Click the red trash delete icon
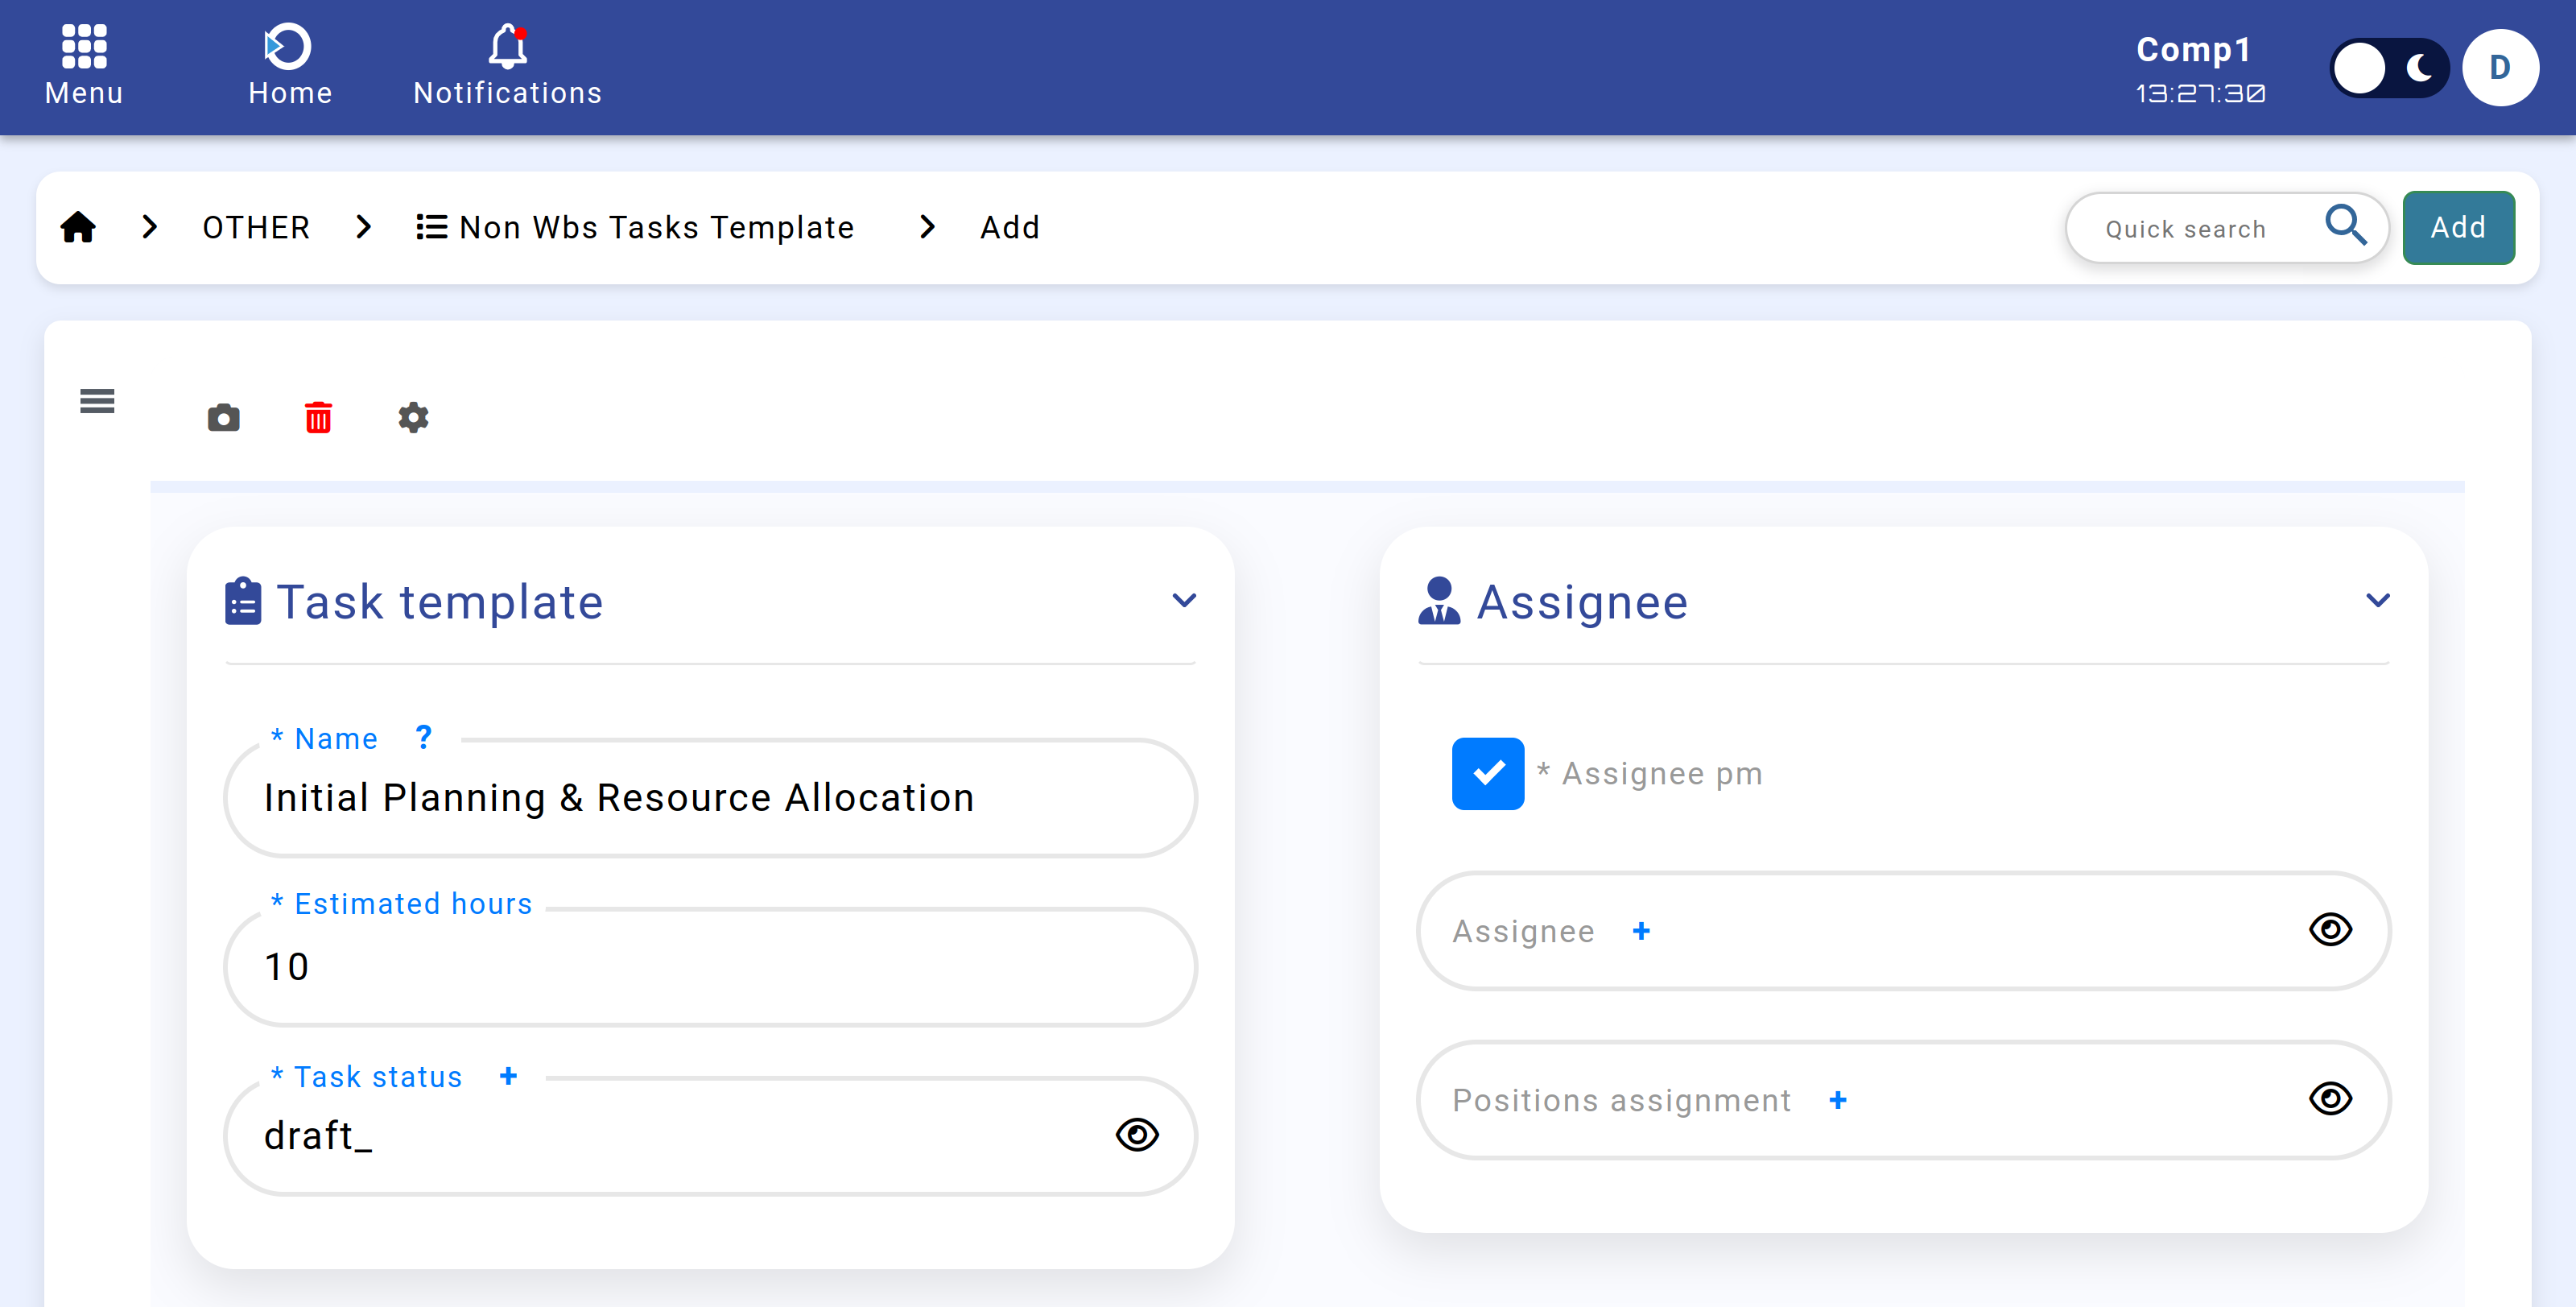2576x1307 pixels. [x=318, y=418]
